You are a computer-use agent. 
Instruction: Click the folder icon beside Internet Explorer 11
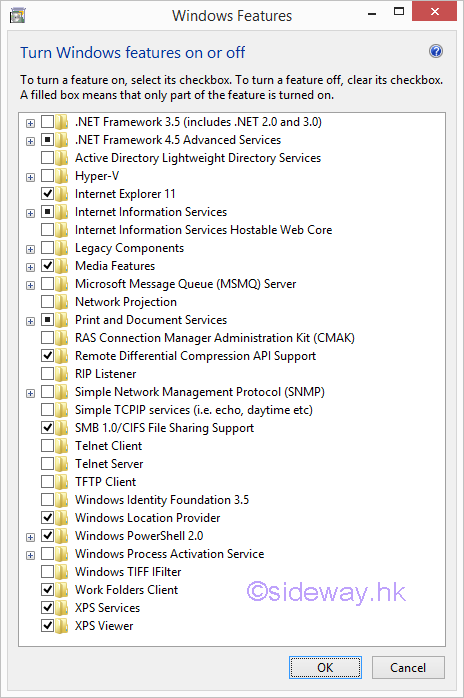(x=62, y=194)
